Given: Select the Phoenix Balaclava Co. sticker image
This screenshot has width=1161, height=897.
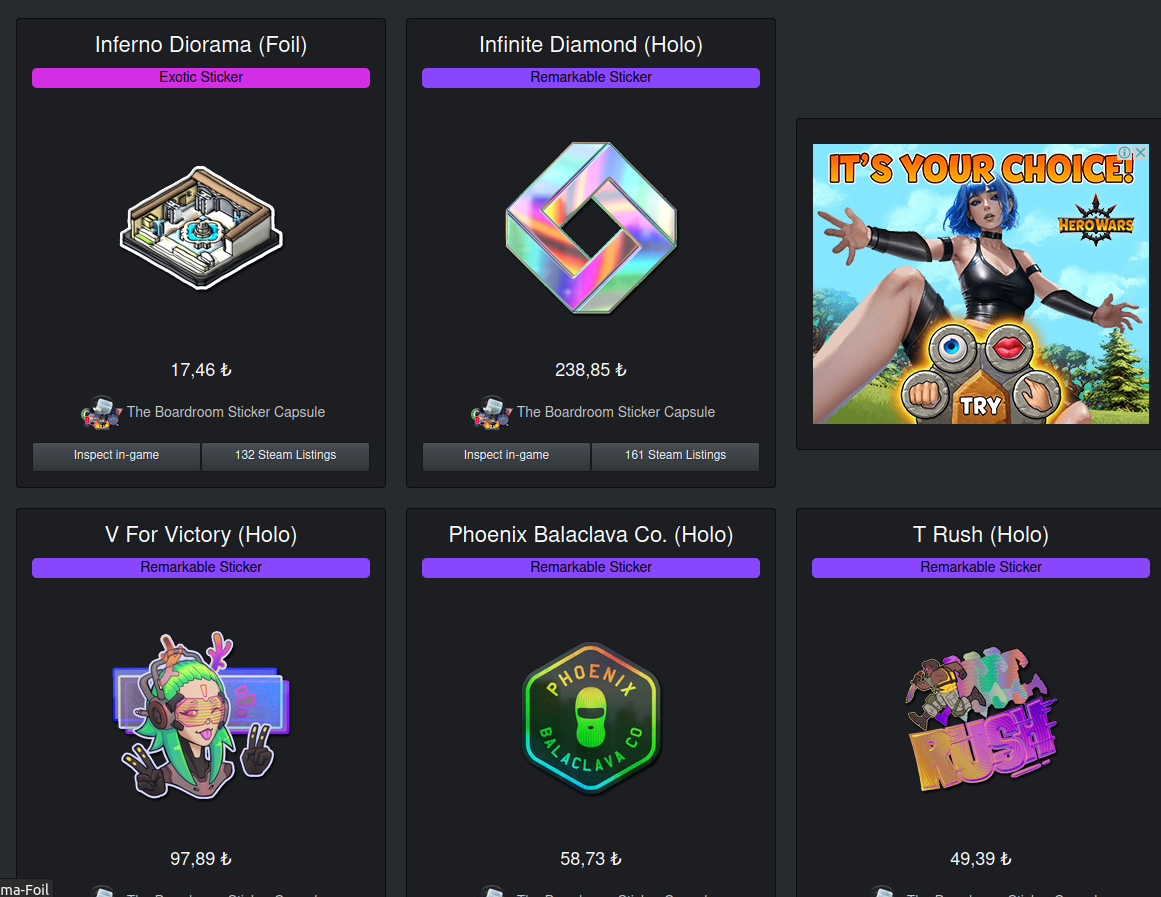Looking at the screenshot, I should (x=591, y=718).
